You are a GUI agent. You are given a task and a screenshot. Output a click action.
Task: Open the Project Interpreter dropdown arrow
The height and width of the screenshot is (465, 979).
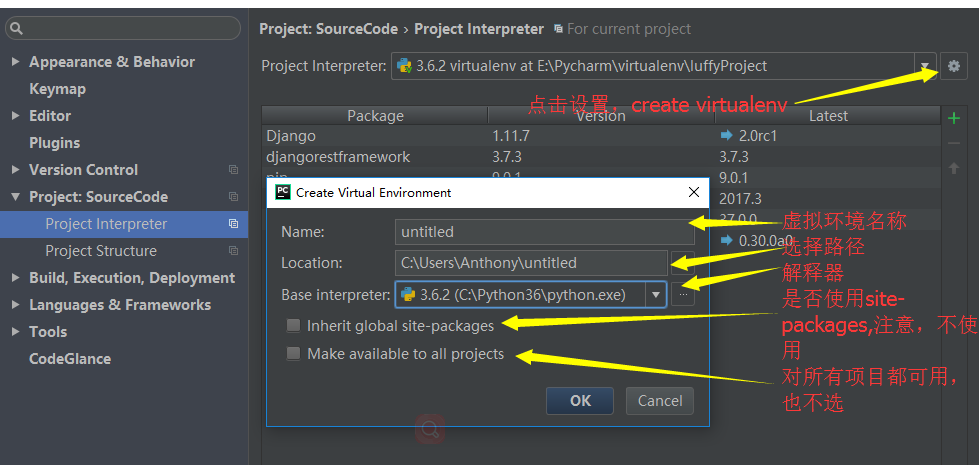[x=925, y=66]
